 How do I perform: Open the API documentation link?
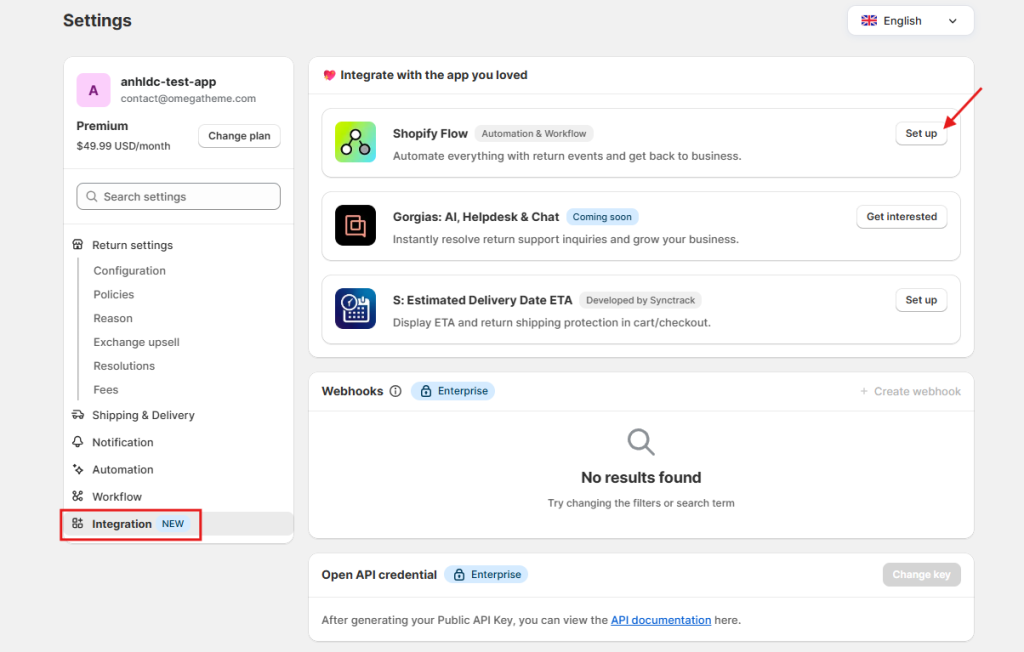point(660,619)
